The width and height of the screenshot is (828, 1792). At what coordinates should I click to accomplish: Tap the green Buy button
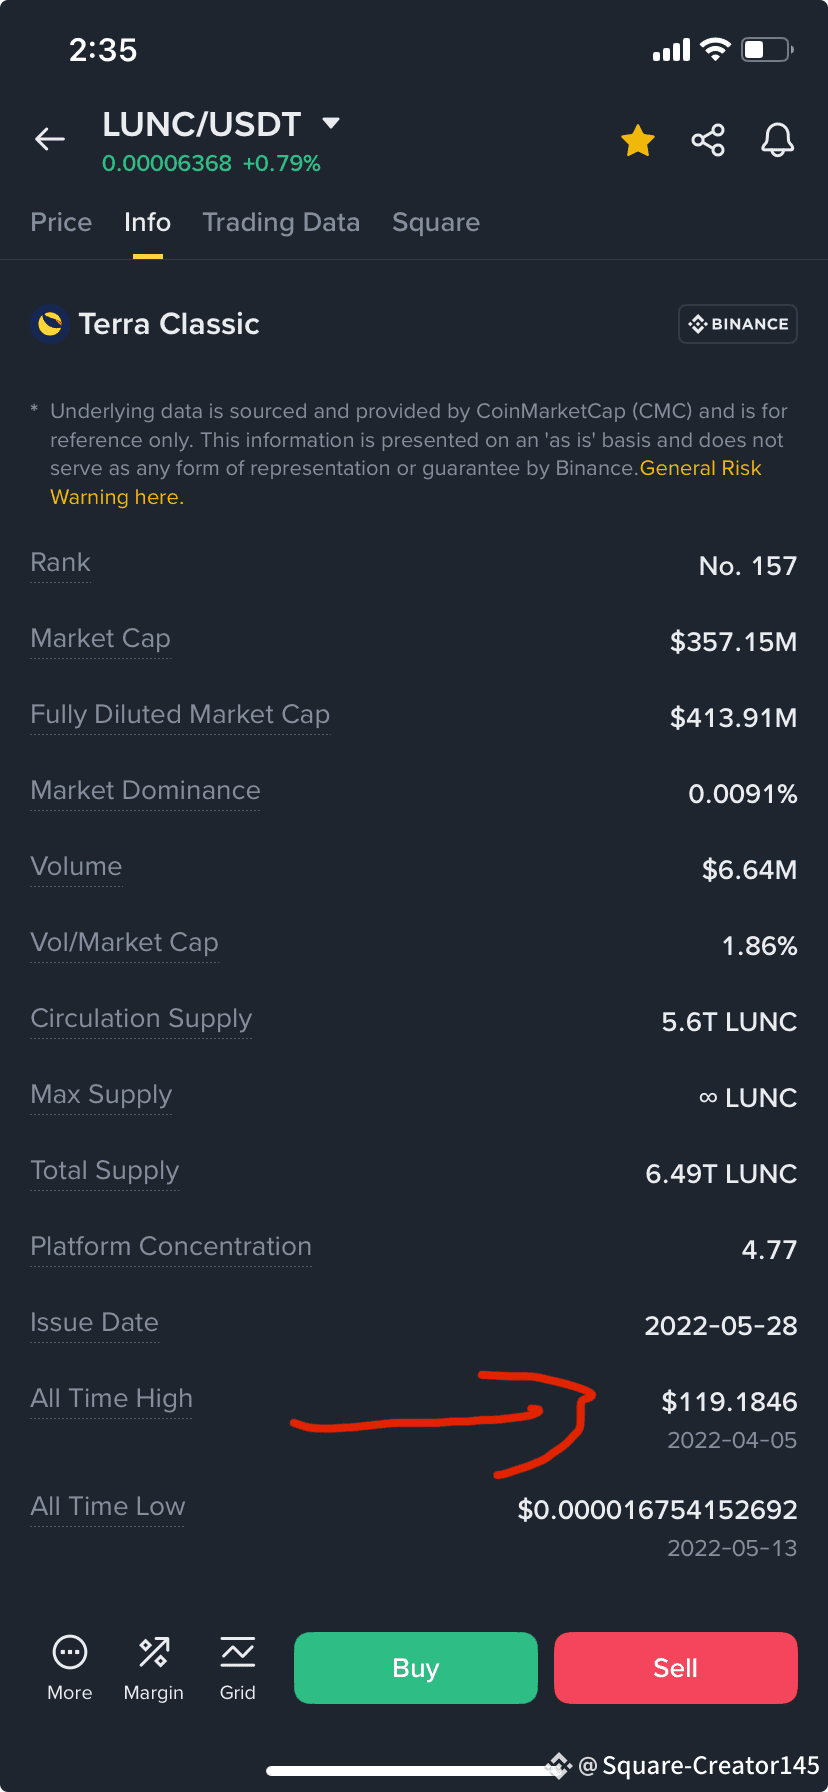416,1668
